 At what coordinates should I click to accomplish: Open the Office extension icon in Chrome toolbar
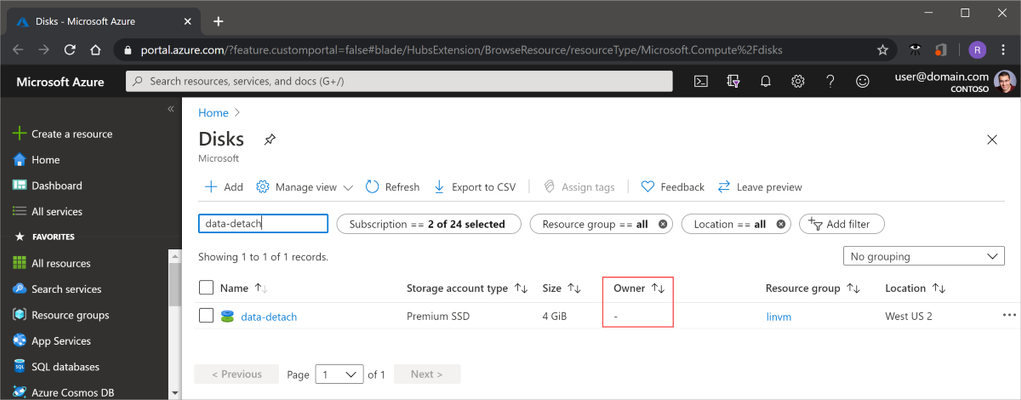tap(940, 50)
